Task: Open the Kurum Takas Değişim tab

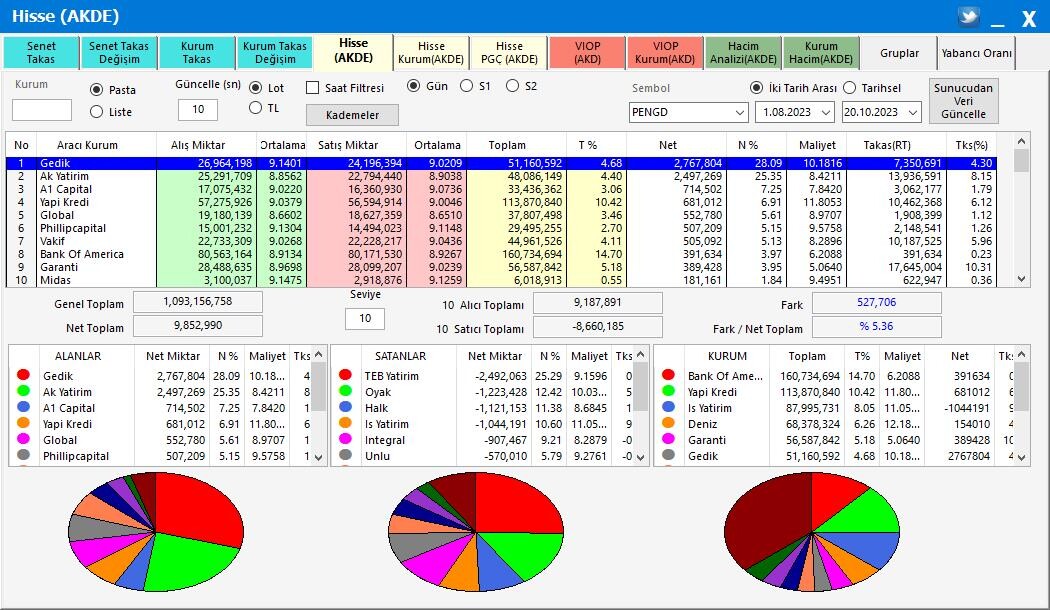Action: tap(275, 53)
